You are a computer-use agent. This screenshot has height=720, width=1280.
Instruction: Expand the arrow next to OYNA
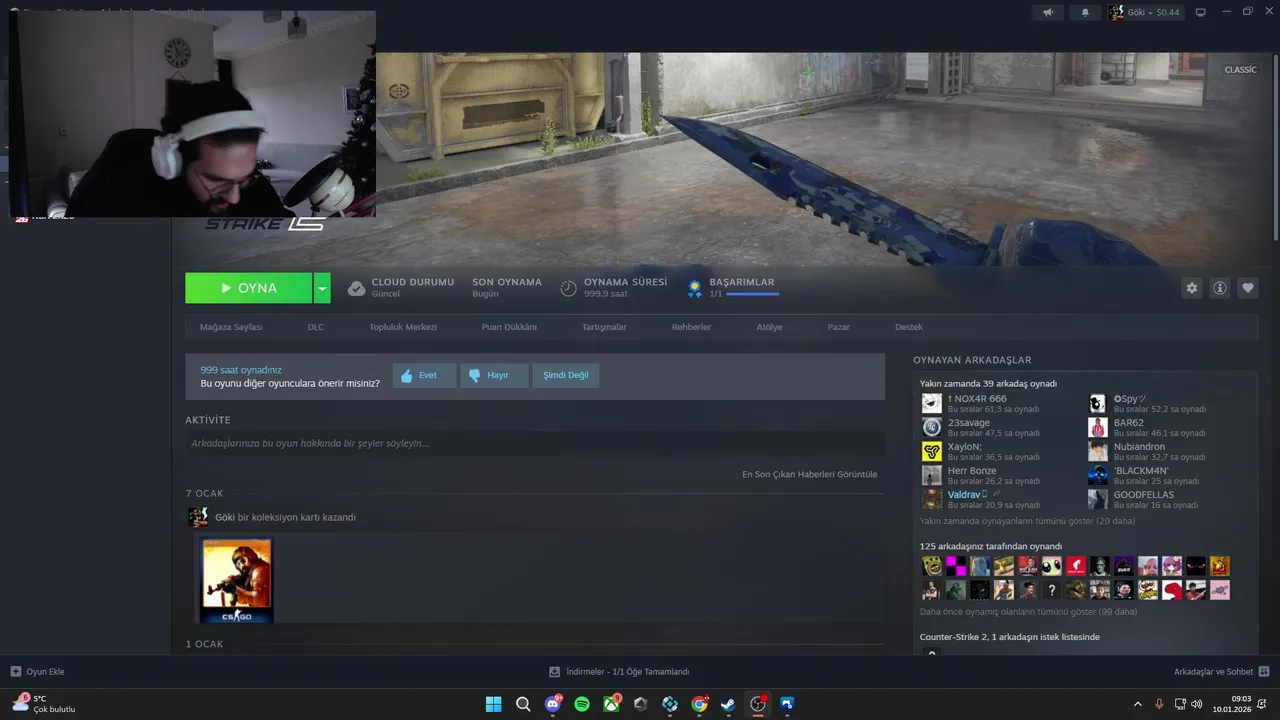click(x=322, y=288)
